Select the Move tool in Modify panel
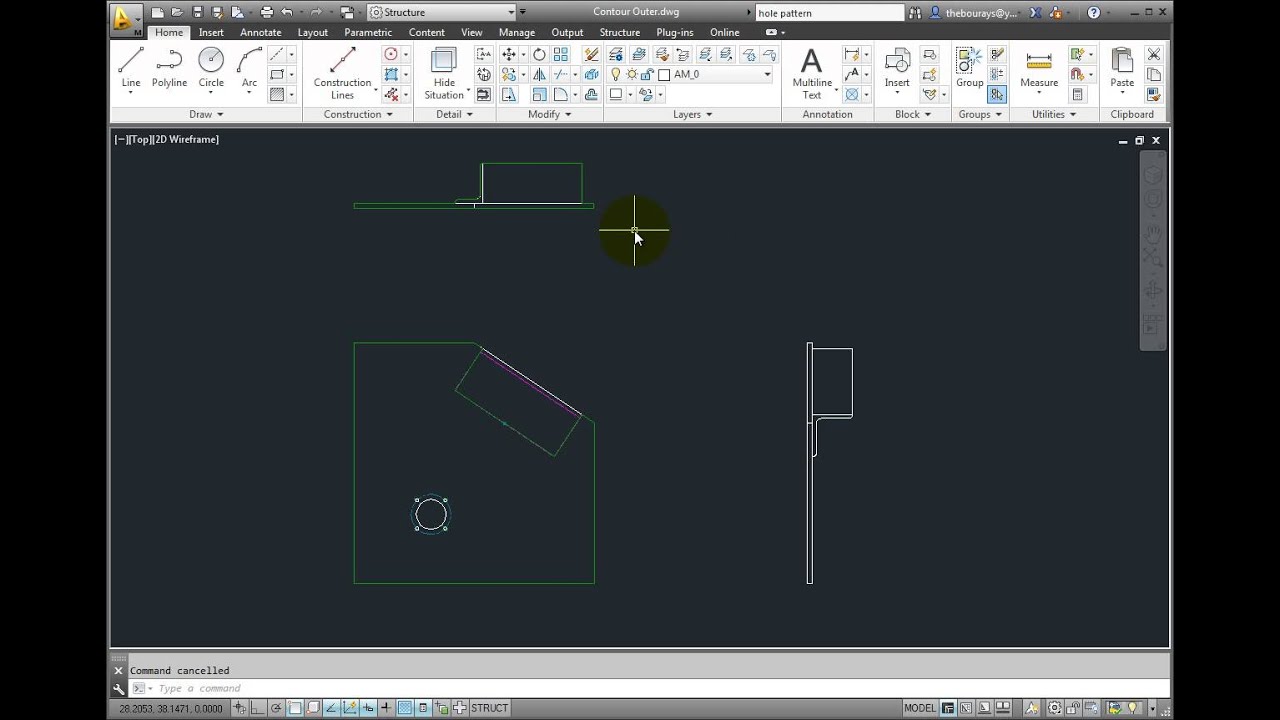Screen dimensions: 1280x720 pyautogui.click(x=509, y=55)
